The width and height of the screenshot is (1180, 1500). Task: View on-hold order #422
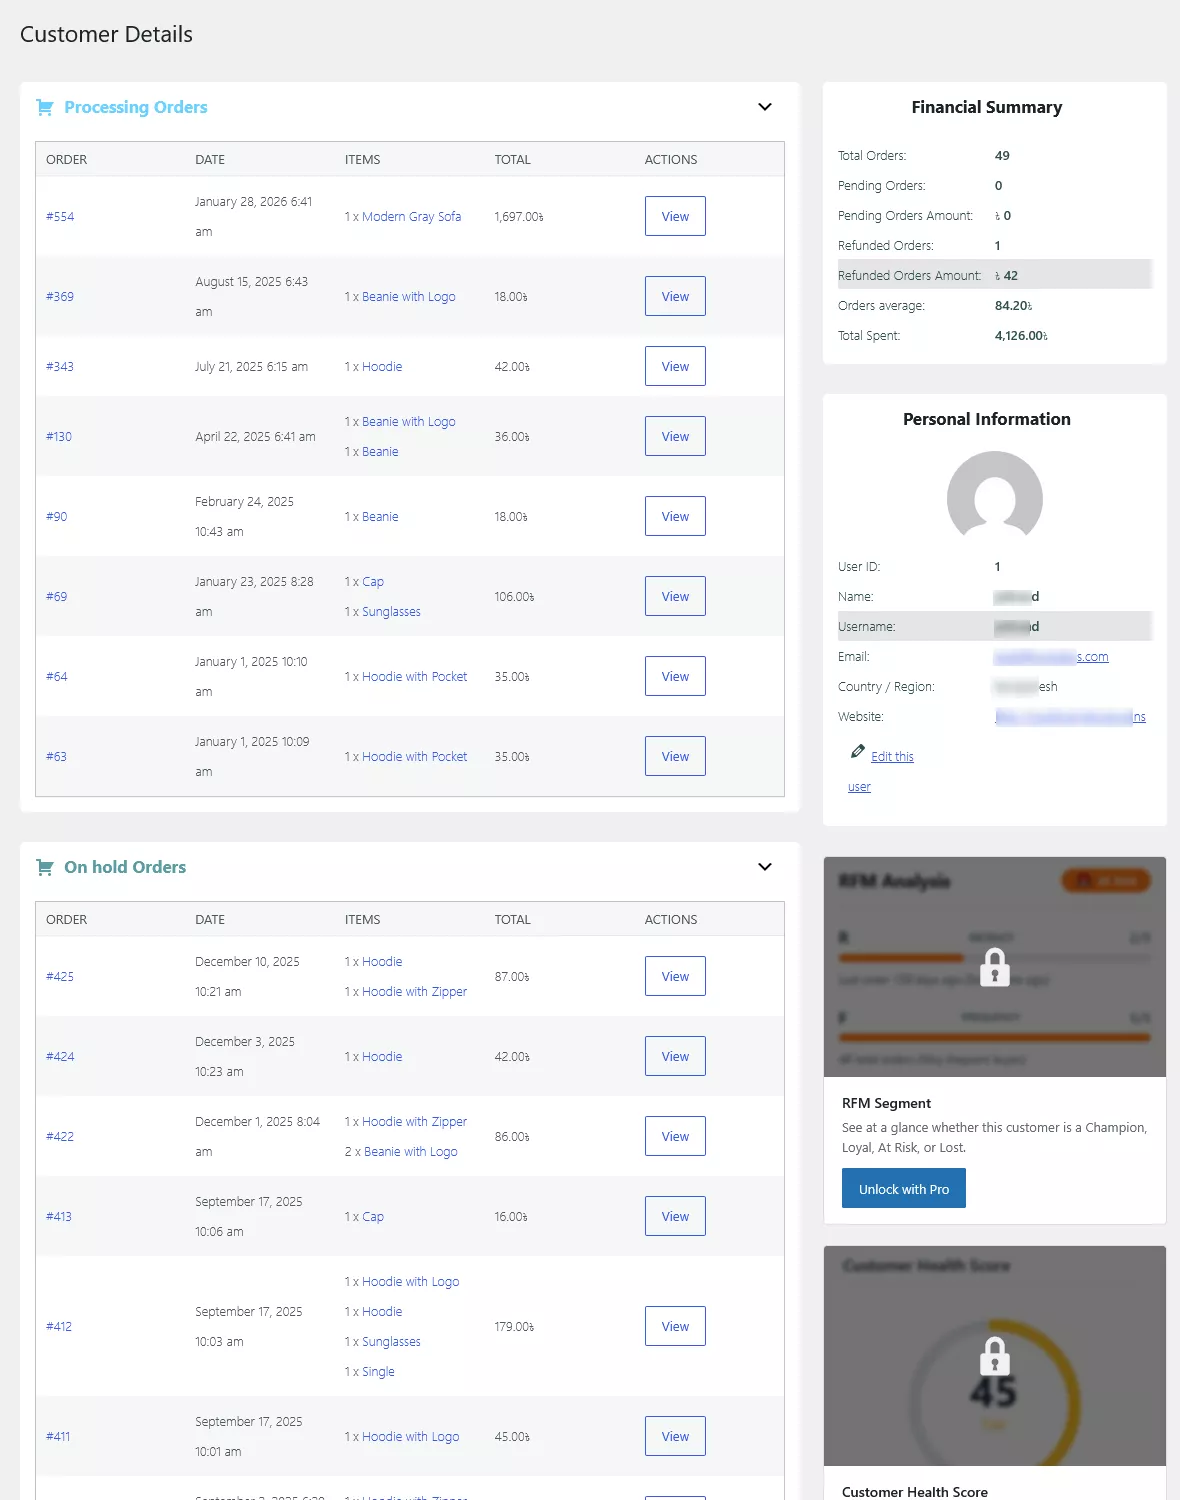point(675,1136)
